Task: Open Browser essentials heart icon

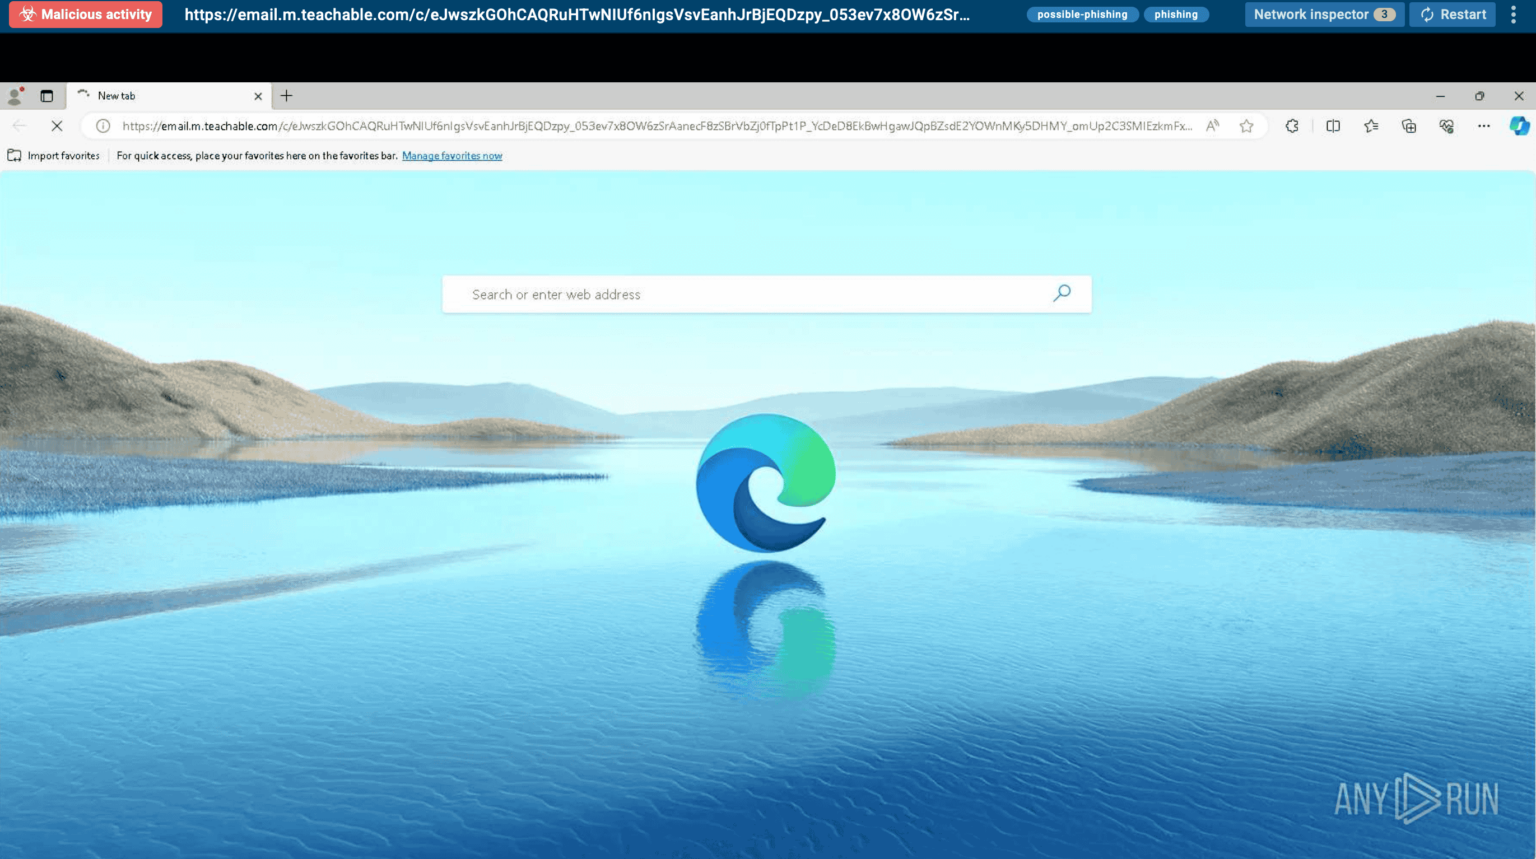Action: pyautogui.click(x=1446, y=126)
